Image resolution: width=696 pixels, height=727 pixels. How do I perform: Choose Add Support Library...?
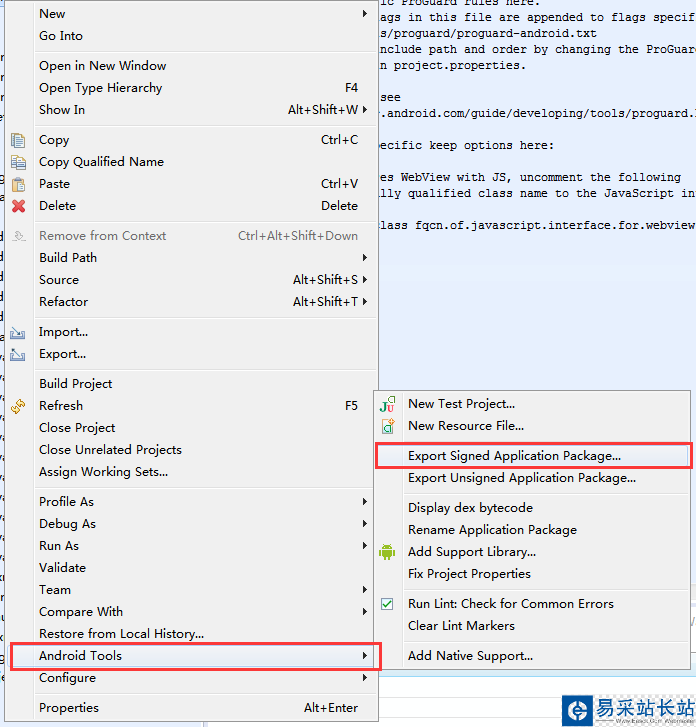(532, 552)
